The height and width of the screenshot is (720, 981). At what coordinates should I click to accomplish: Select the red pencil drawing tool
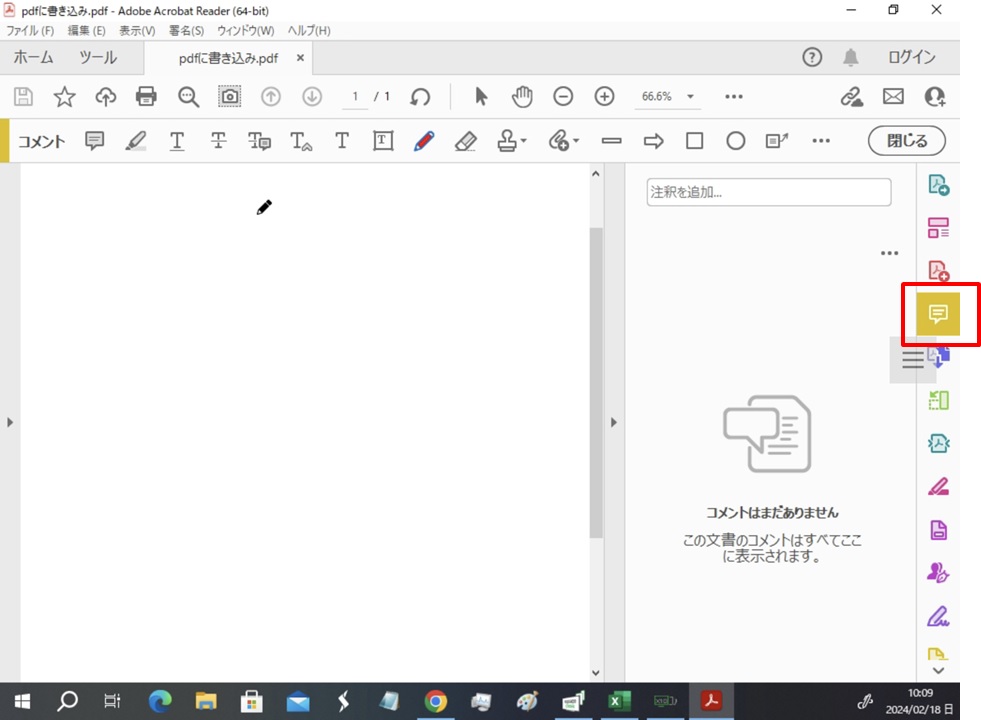424,141
